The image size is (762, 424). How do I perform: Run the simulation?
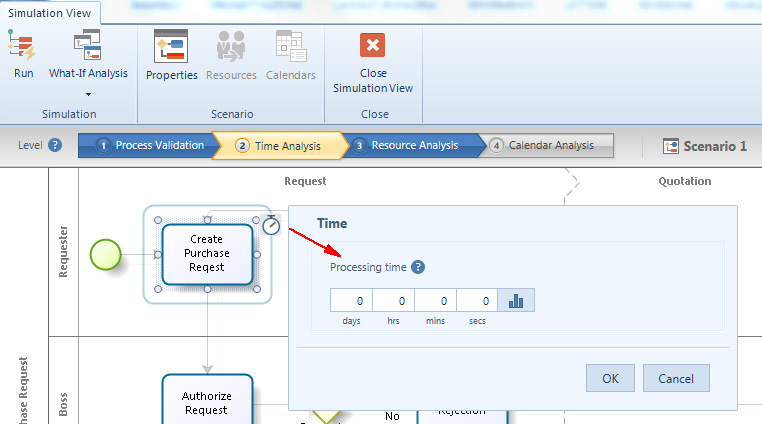click(23, 53)
